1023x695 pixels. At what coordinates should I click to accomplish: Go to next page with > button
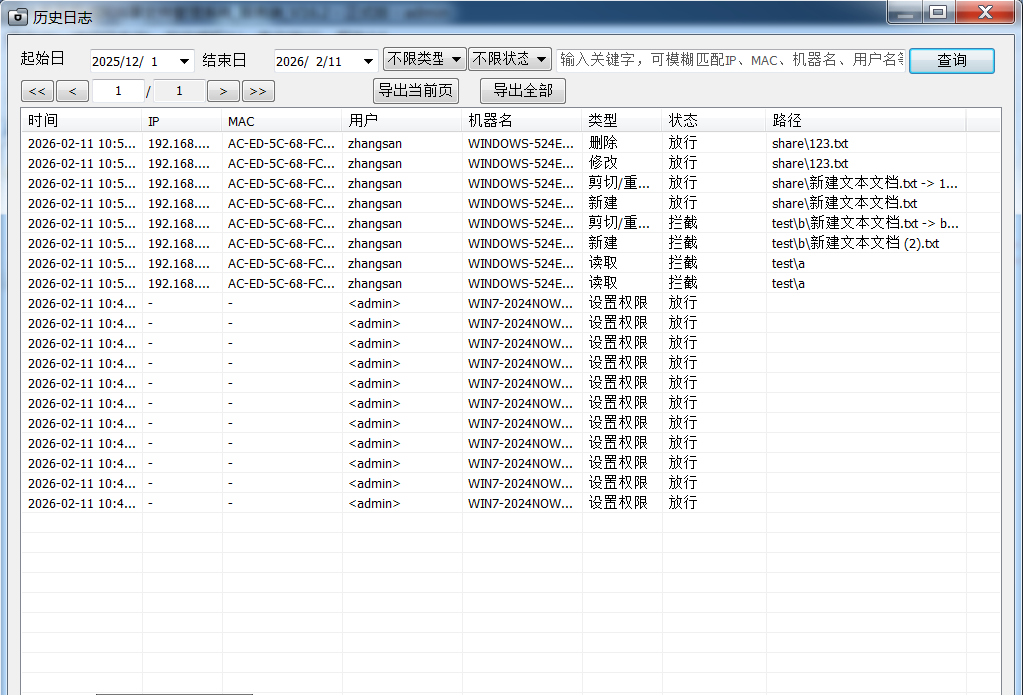coord(222,92)
